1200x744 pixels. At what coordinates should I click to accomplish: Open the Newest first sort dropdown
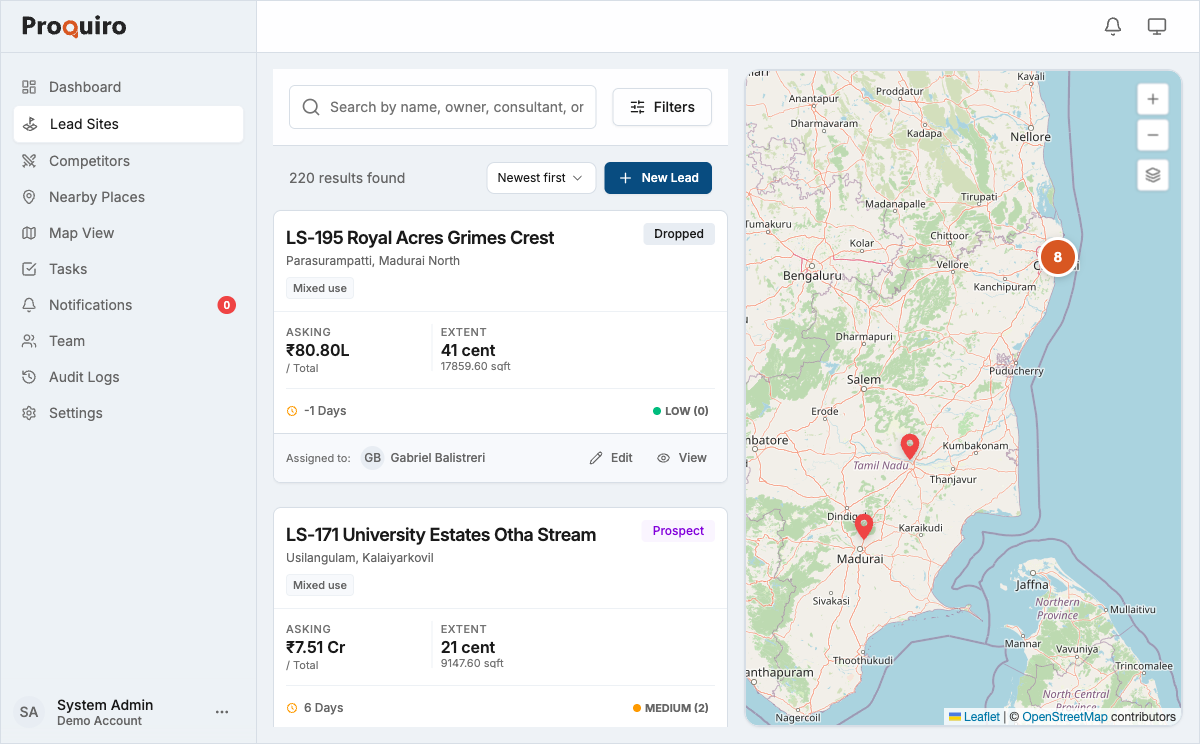click(541, 177)
